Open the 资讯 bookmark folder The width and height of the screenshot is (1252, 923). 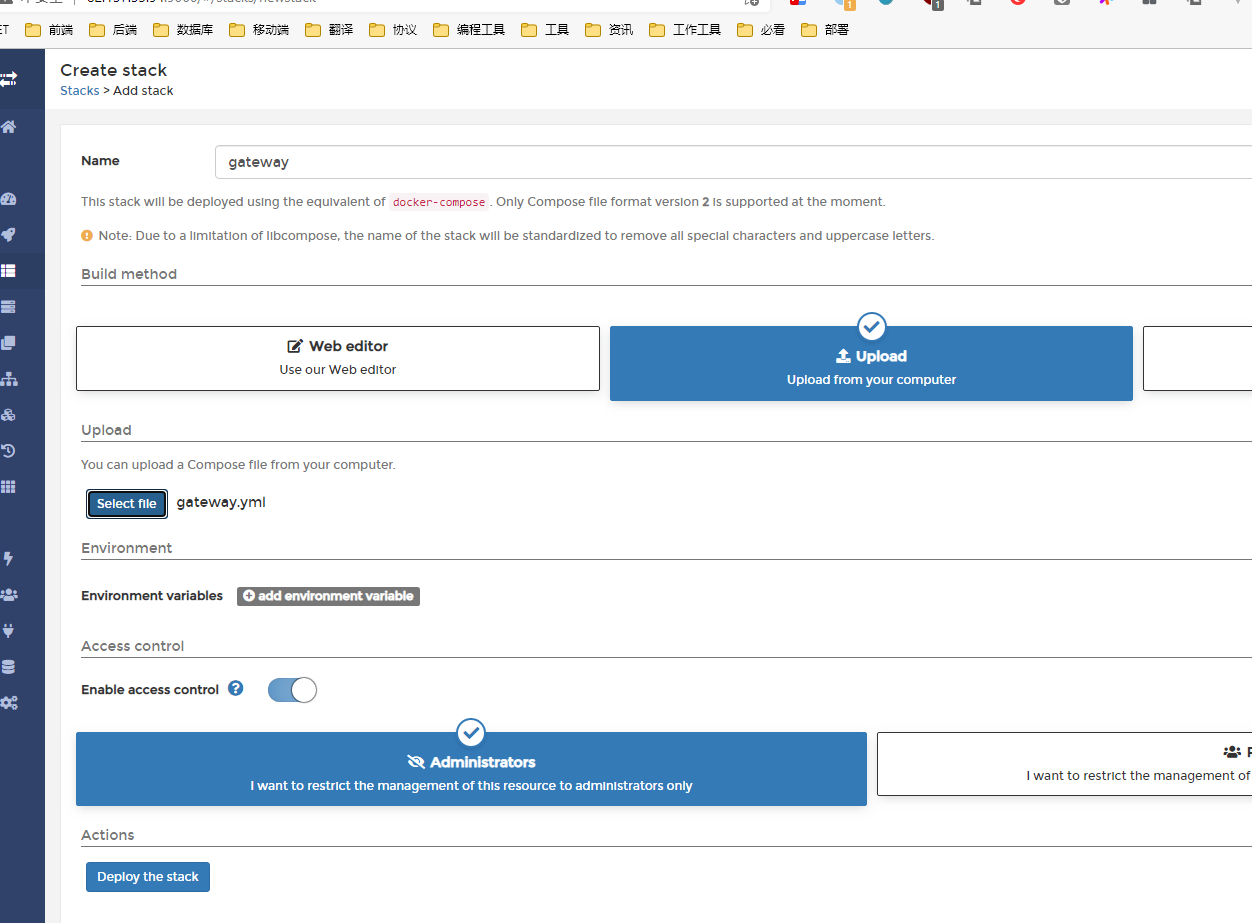(x=609, y=30)
